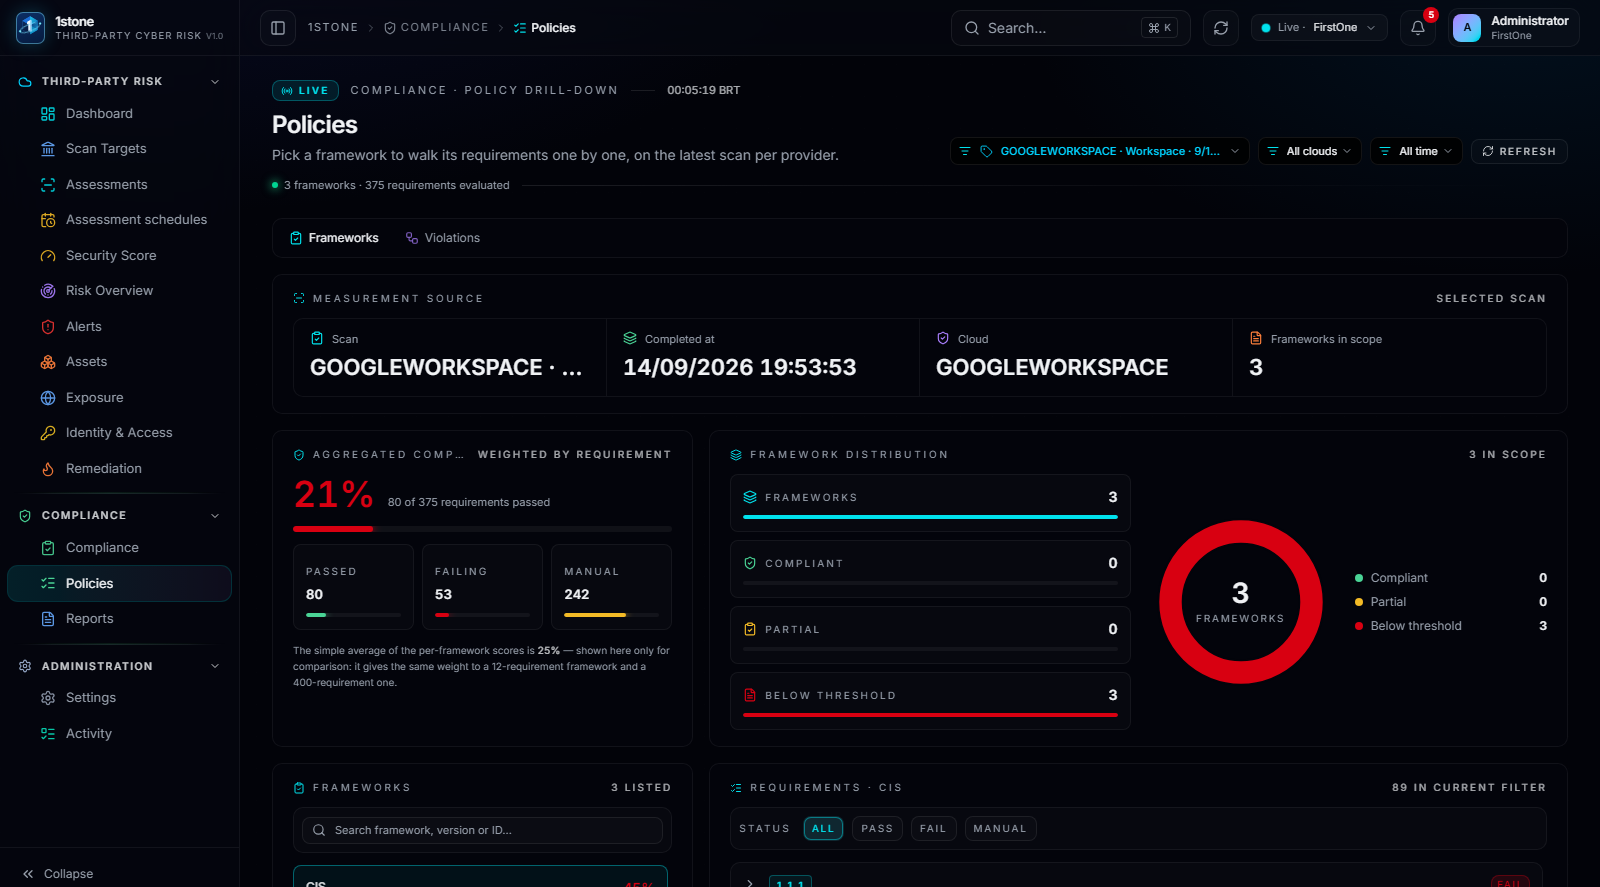
Task: Collapse the Third-Party Risk section
Action: [x=215, y=82]
